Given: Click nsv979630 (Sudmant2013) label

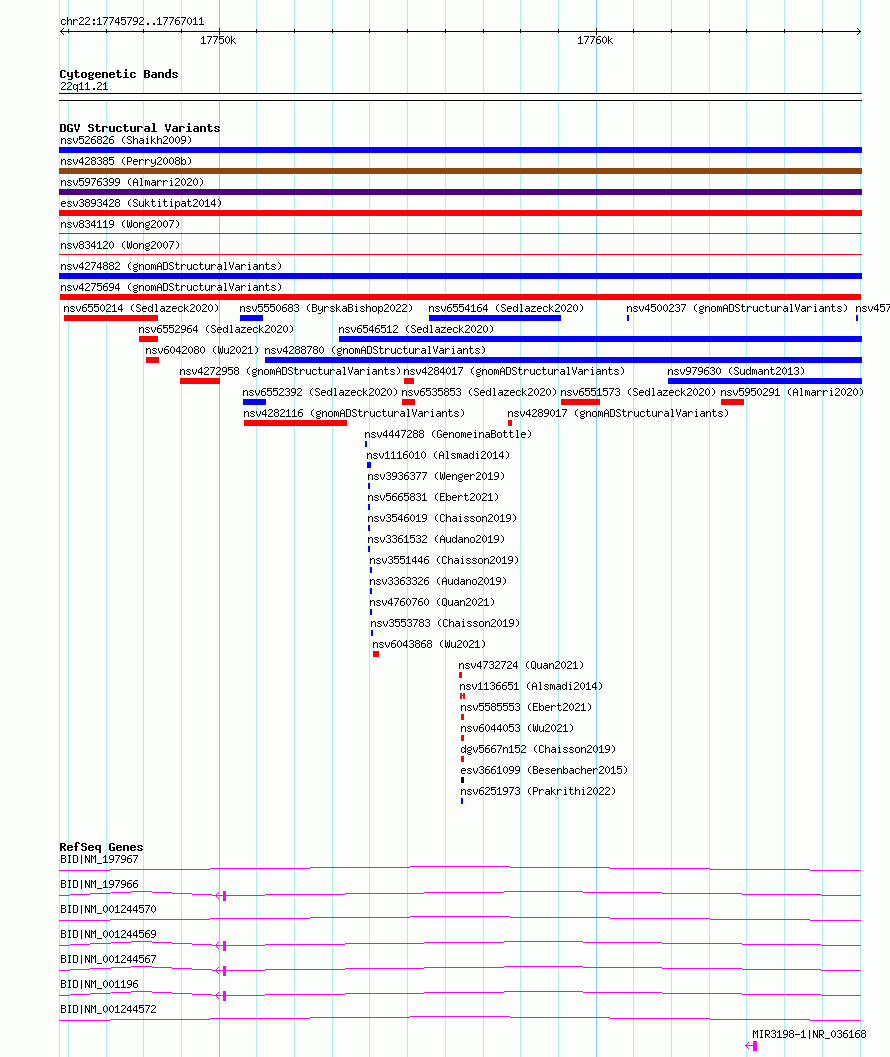Looking at the screenshot, I should click(x=736, y=371).
